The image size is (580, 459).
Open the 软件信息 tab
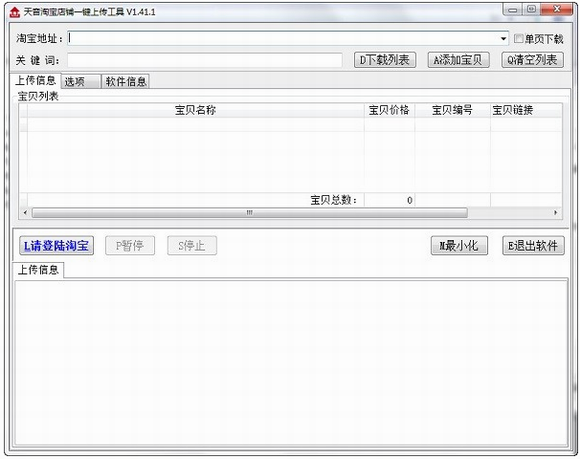click(x=126, y=81)
